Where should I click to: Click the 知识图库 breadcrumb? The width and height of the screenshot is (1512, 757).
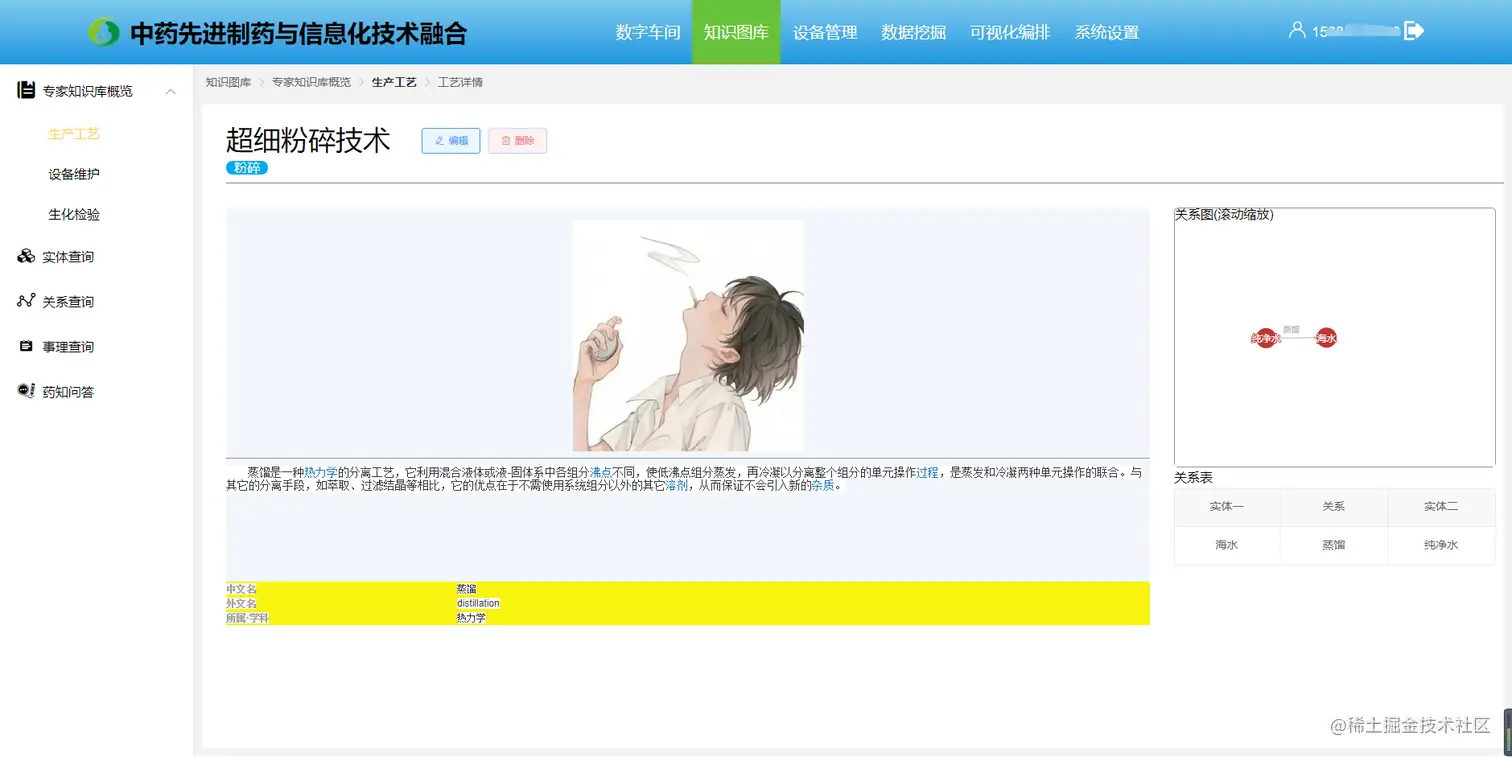228,82
